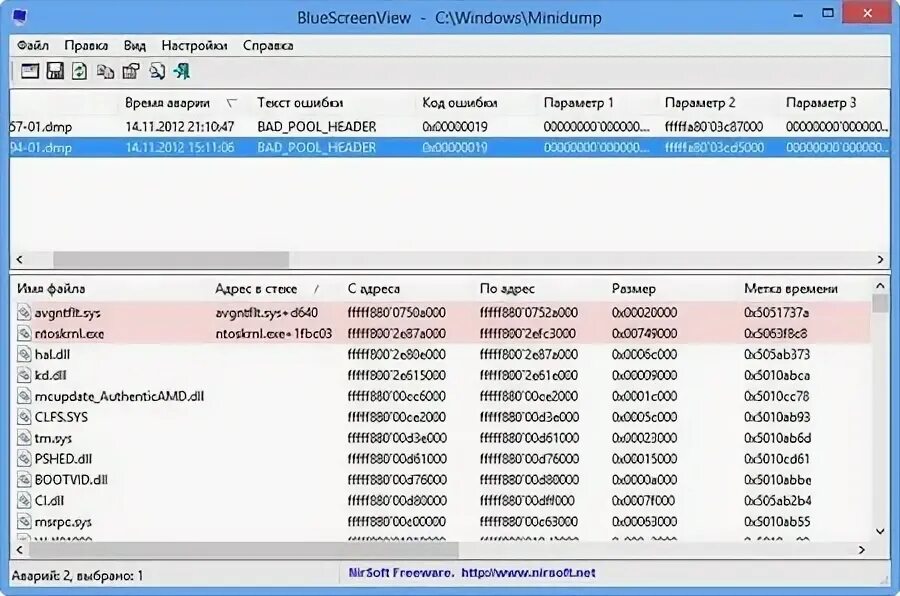The width and height of the screenshot is (900, 596).
Task: Click the lower pane vertical scroll down arrow
Action: pos(880,532)
